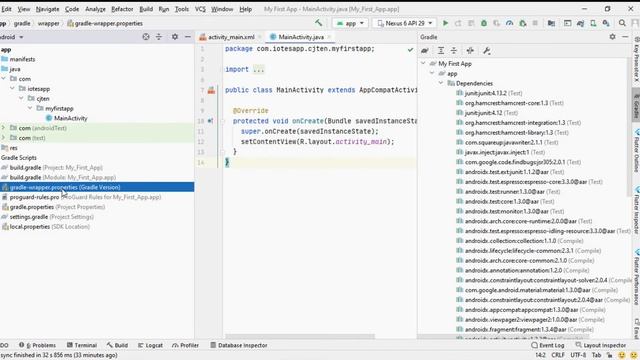Toggle offline mode in the Gradle panel

click(x=470, y=51)
